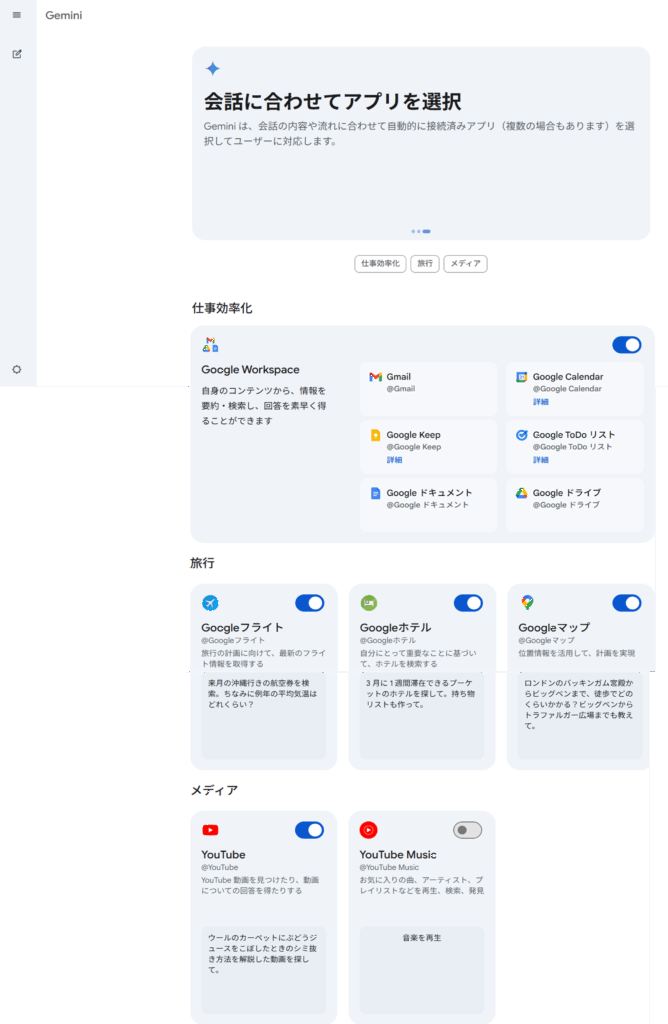Click the 会話に合わせてアプリを選択 heading
668x1024 pixels.
point(332,102)
